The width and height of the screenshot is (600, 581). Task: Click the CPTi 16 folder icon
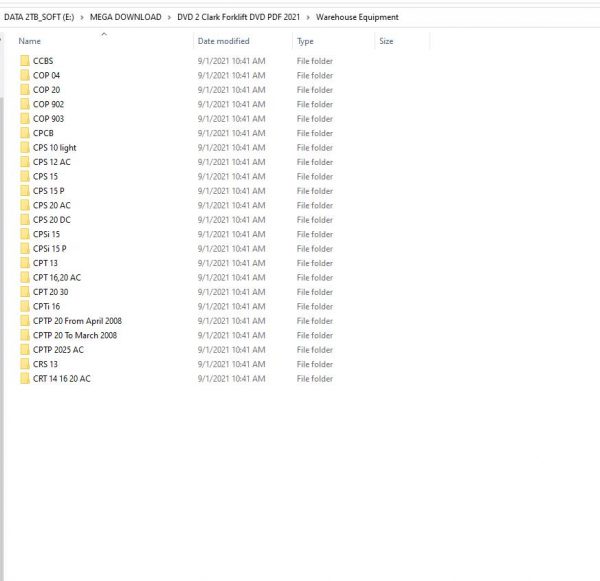25,306
